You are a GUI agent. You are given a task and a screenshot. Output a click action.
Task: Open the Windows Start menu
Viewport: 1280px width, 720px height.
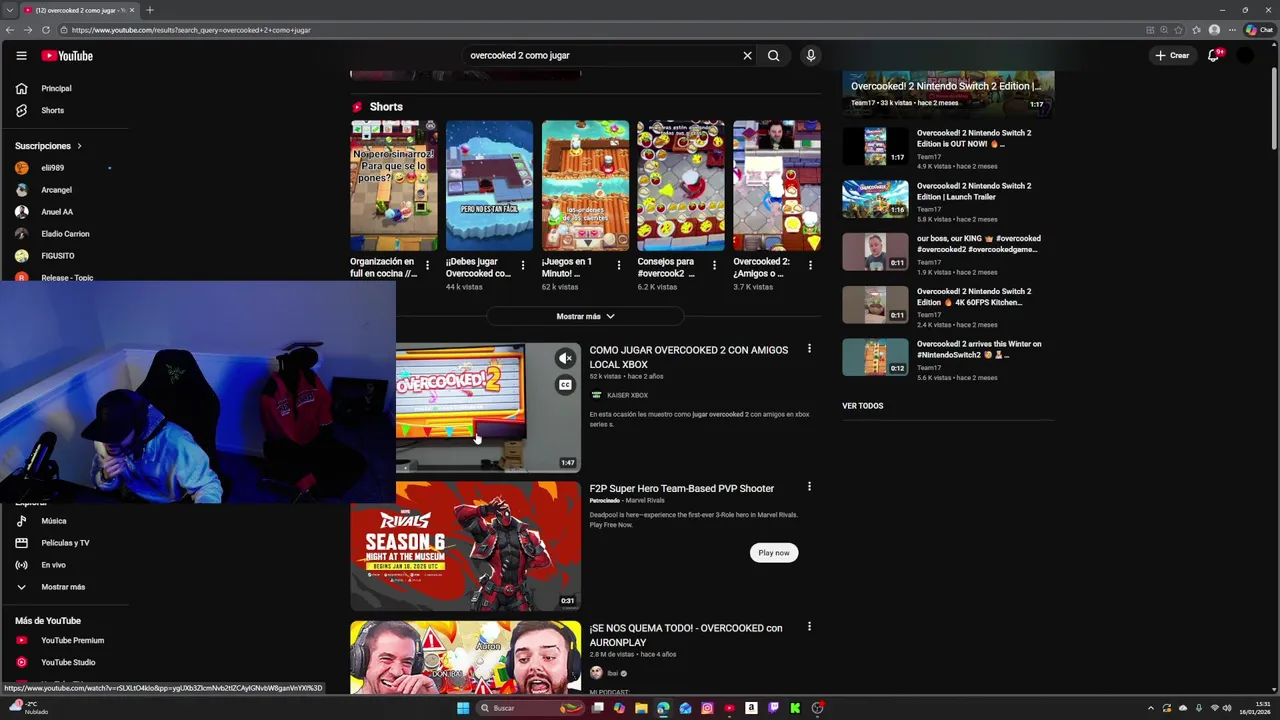point(463,708)
